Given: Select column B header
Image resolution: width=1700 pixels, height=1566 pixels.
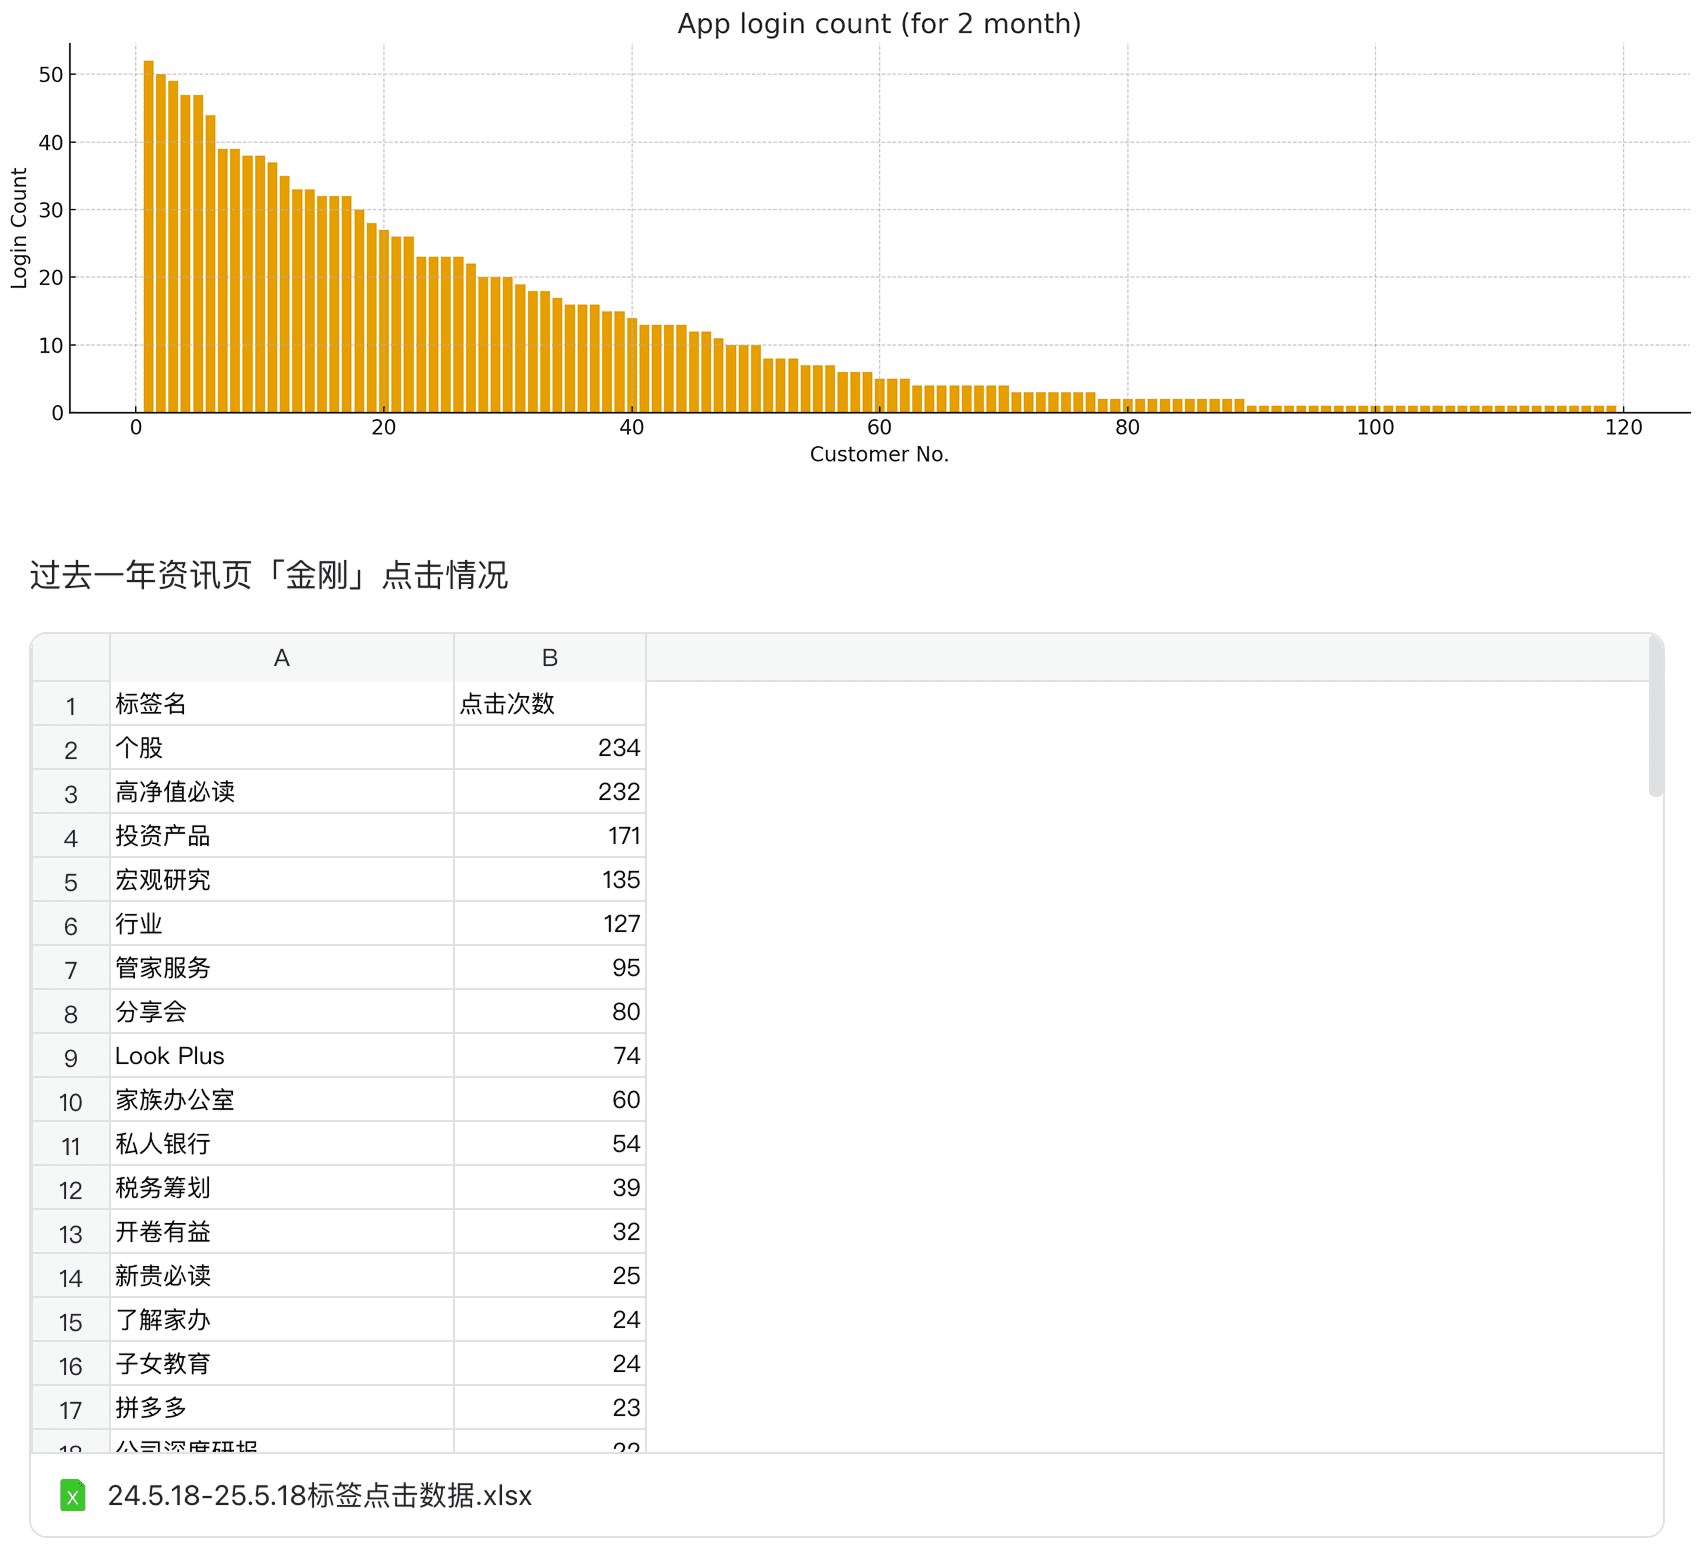Looking at the screenshot, I should point(550,658).
